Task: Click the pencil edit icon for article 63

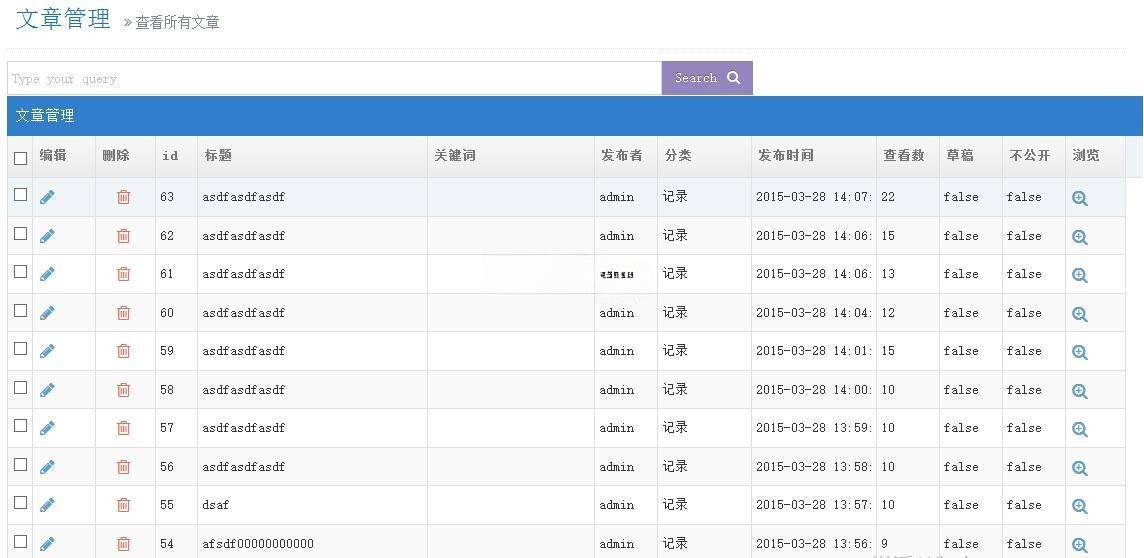Action: click(47, 198)
